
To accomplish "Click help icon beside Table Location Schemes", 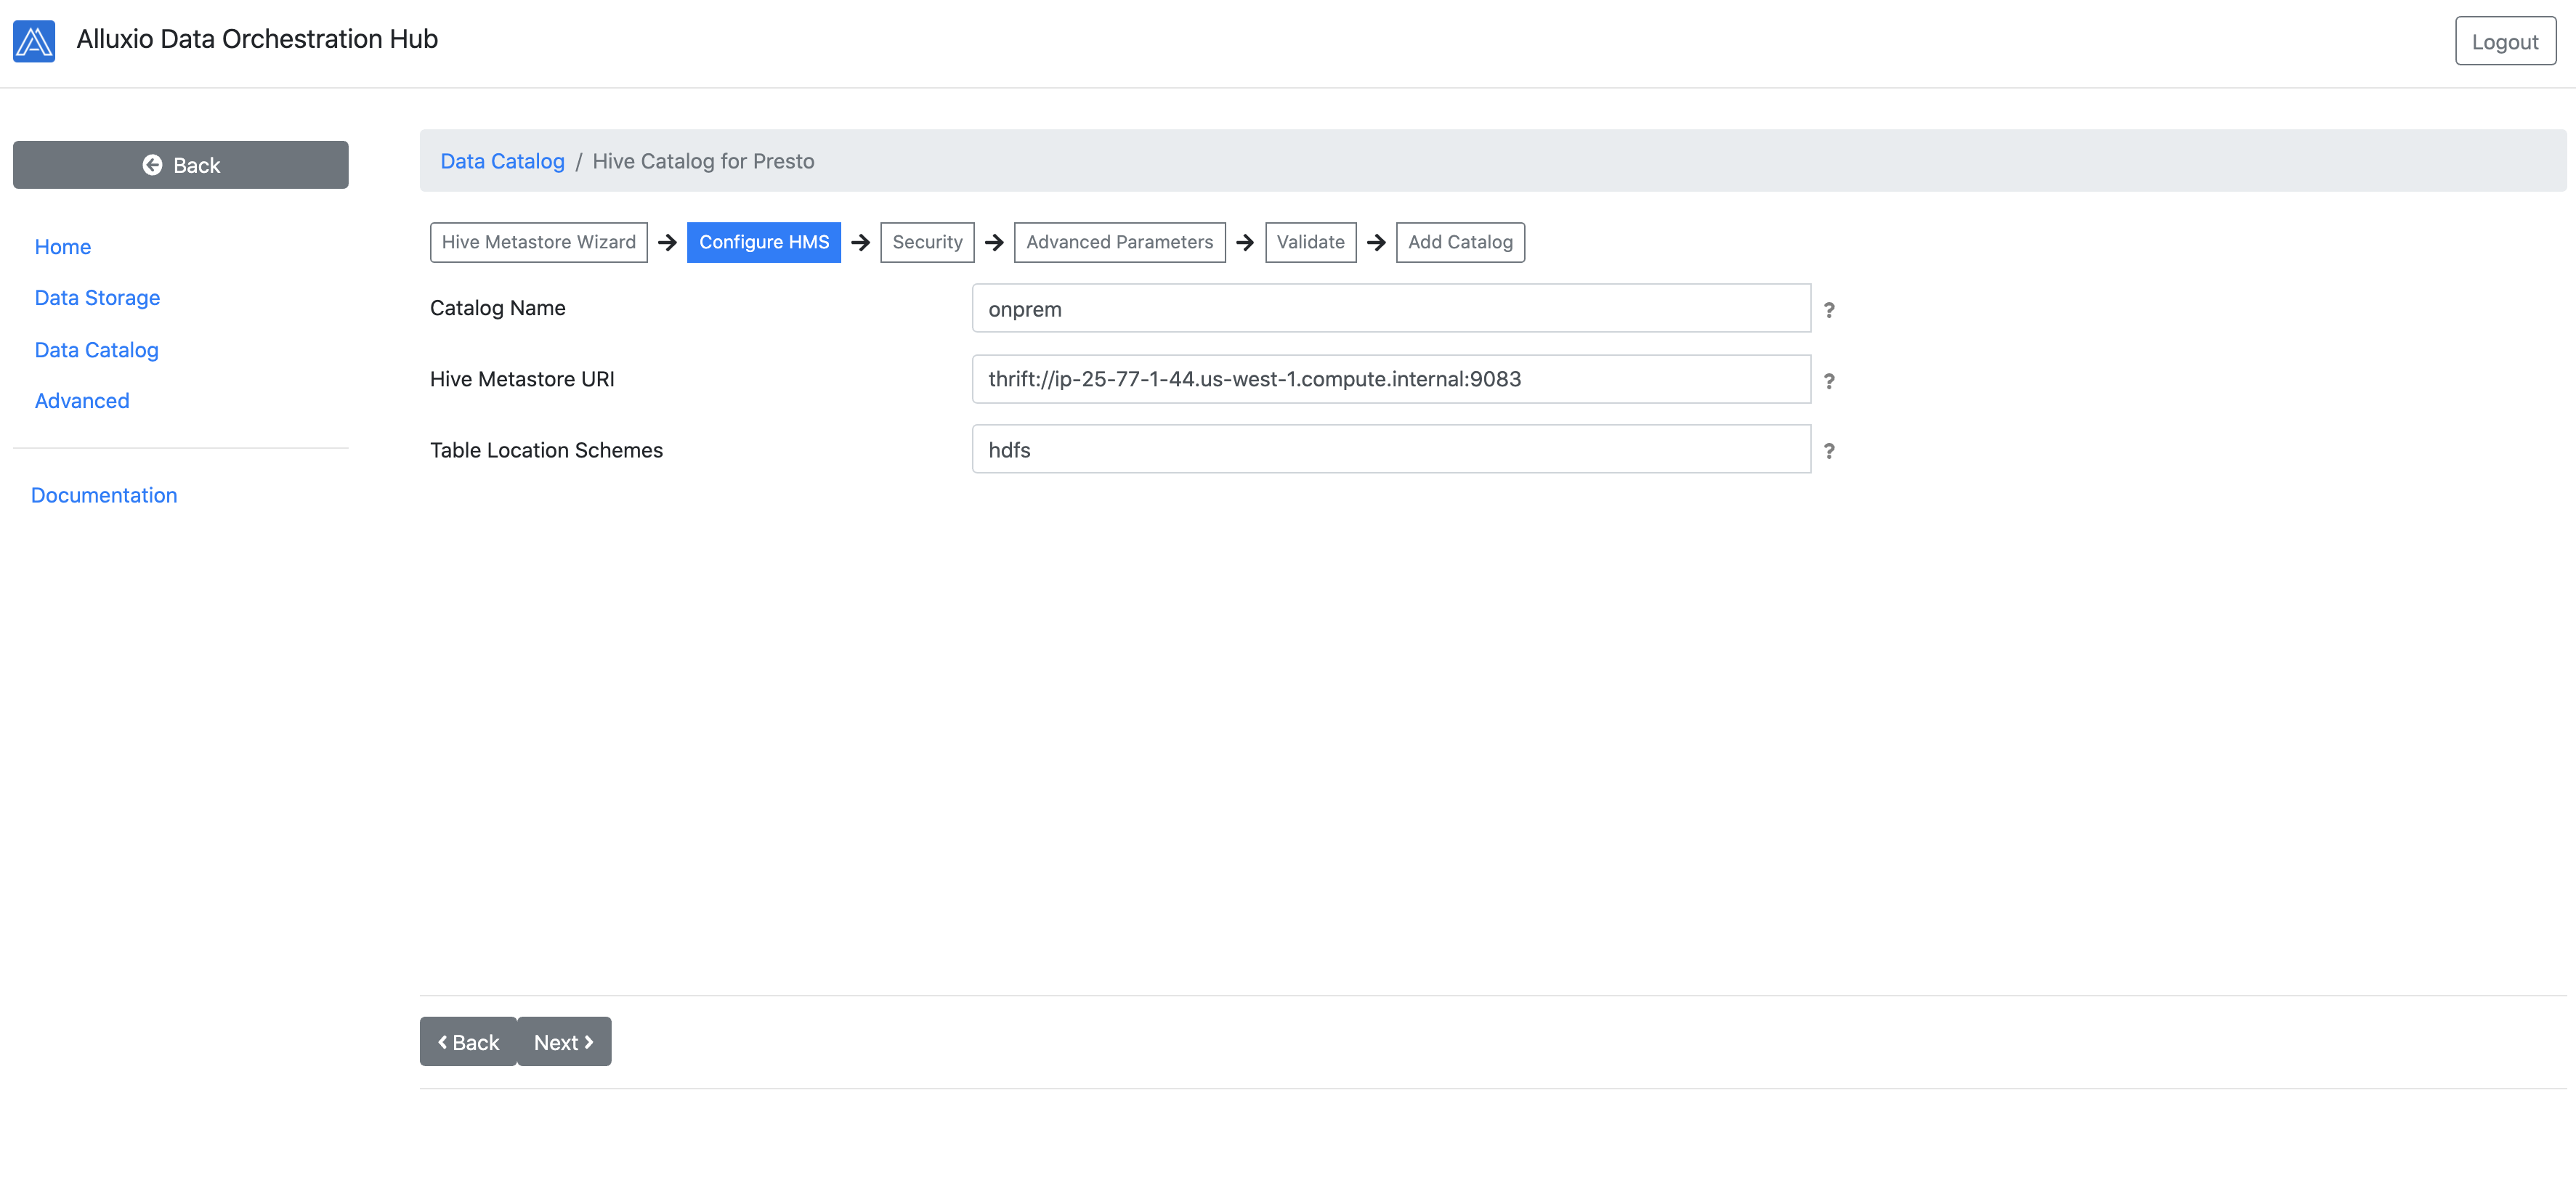I will click(x=1829, y=451).
